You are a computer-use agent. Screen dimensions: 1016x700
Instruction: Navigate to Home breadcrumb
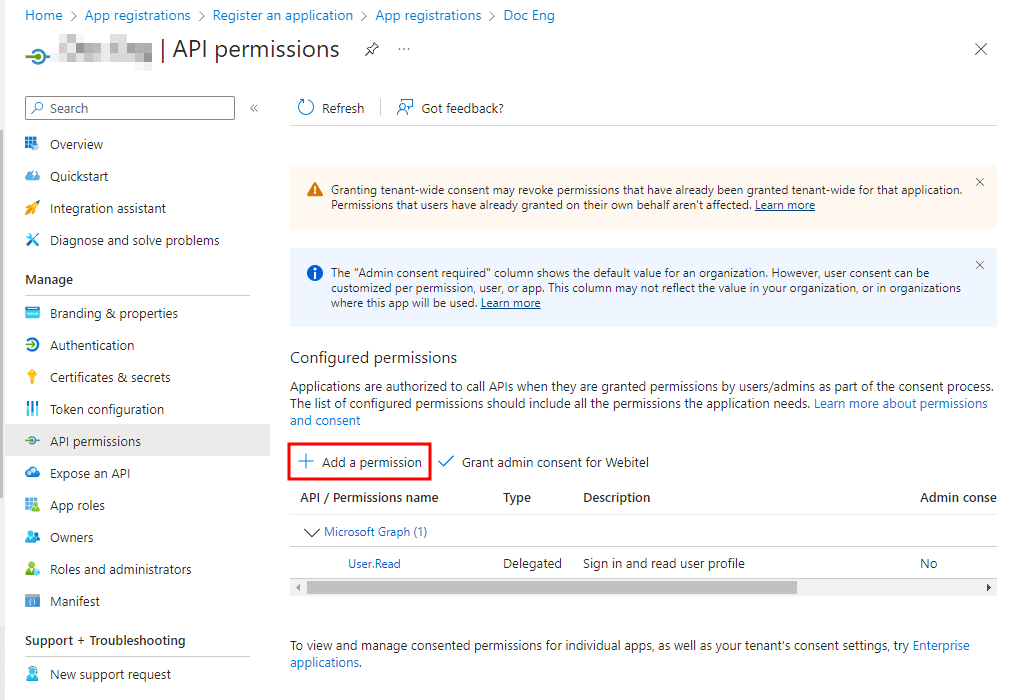(43, 15)
